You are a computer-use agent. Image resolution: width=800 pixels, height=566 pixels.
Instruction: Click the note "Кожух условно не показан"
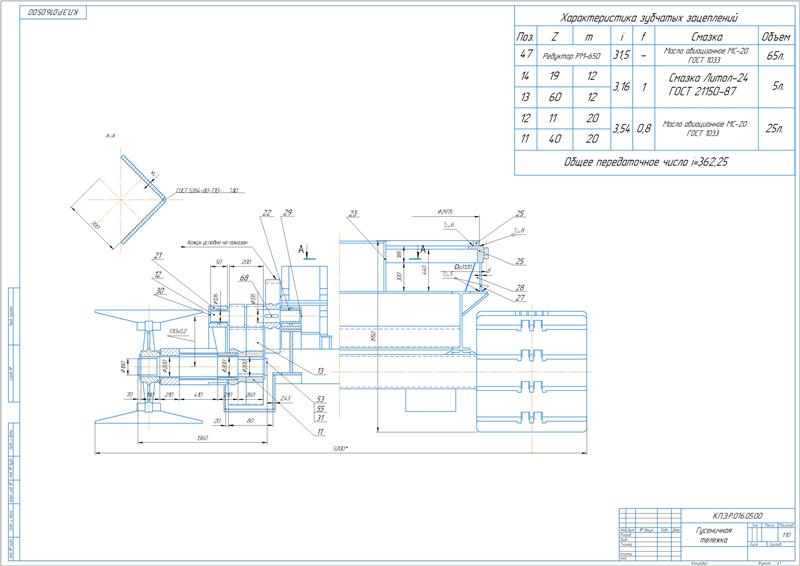[217, 243]
